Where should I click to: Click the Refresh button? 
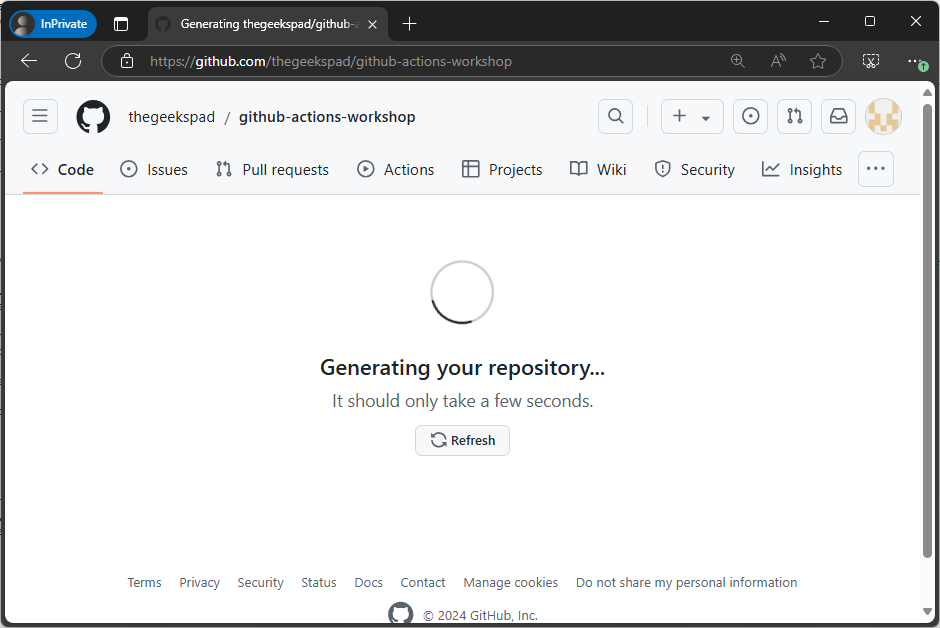pos(462,440)
